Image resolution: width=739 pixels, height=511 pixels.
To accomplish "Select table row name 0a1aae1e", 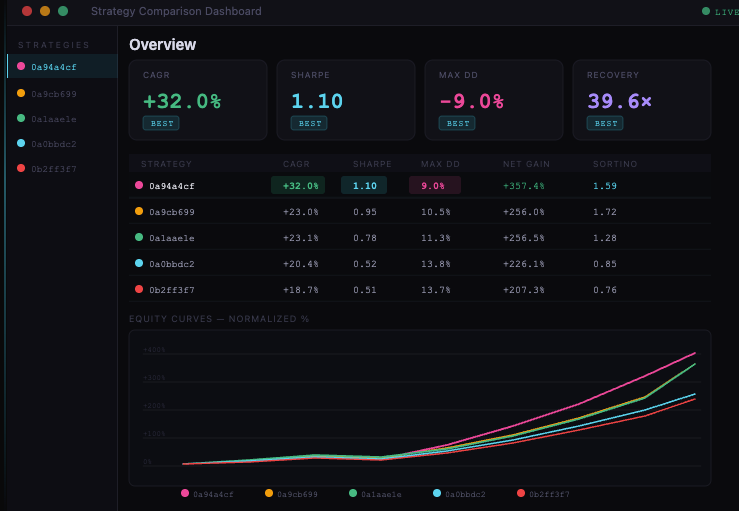I will pyautogui.click(x=172, y=238).
